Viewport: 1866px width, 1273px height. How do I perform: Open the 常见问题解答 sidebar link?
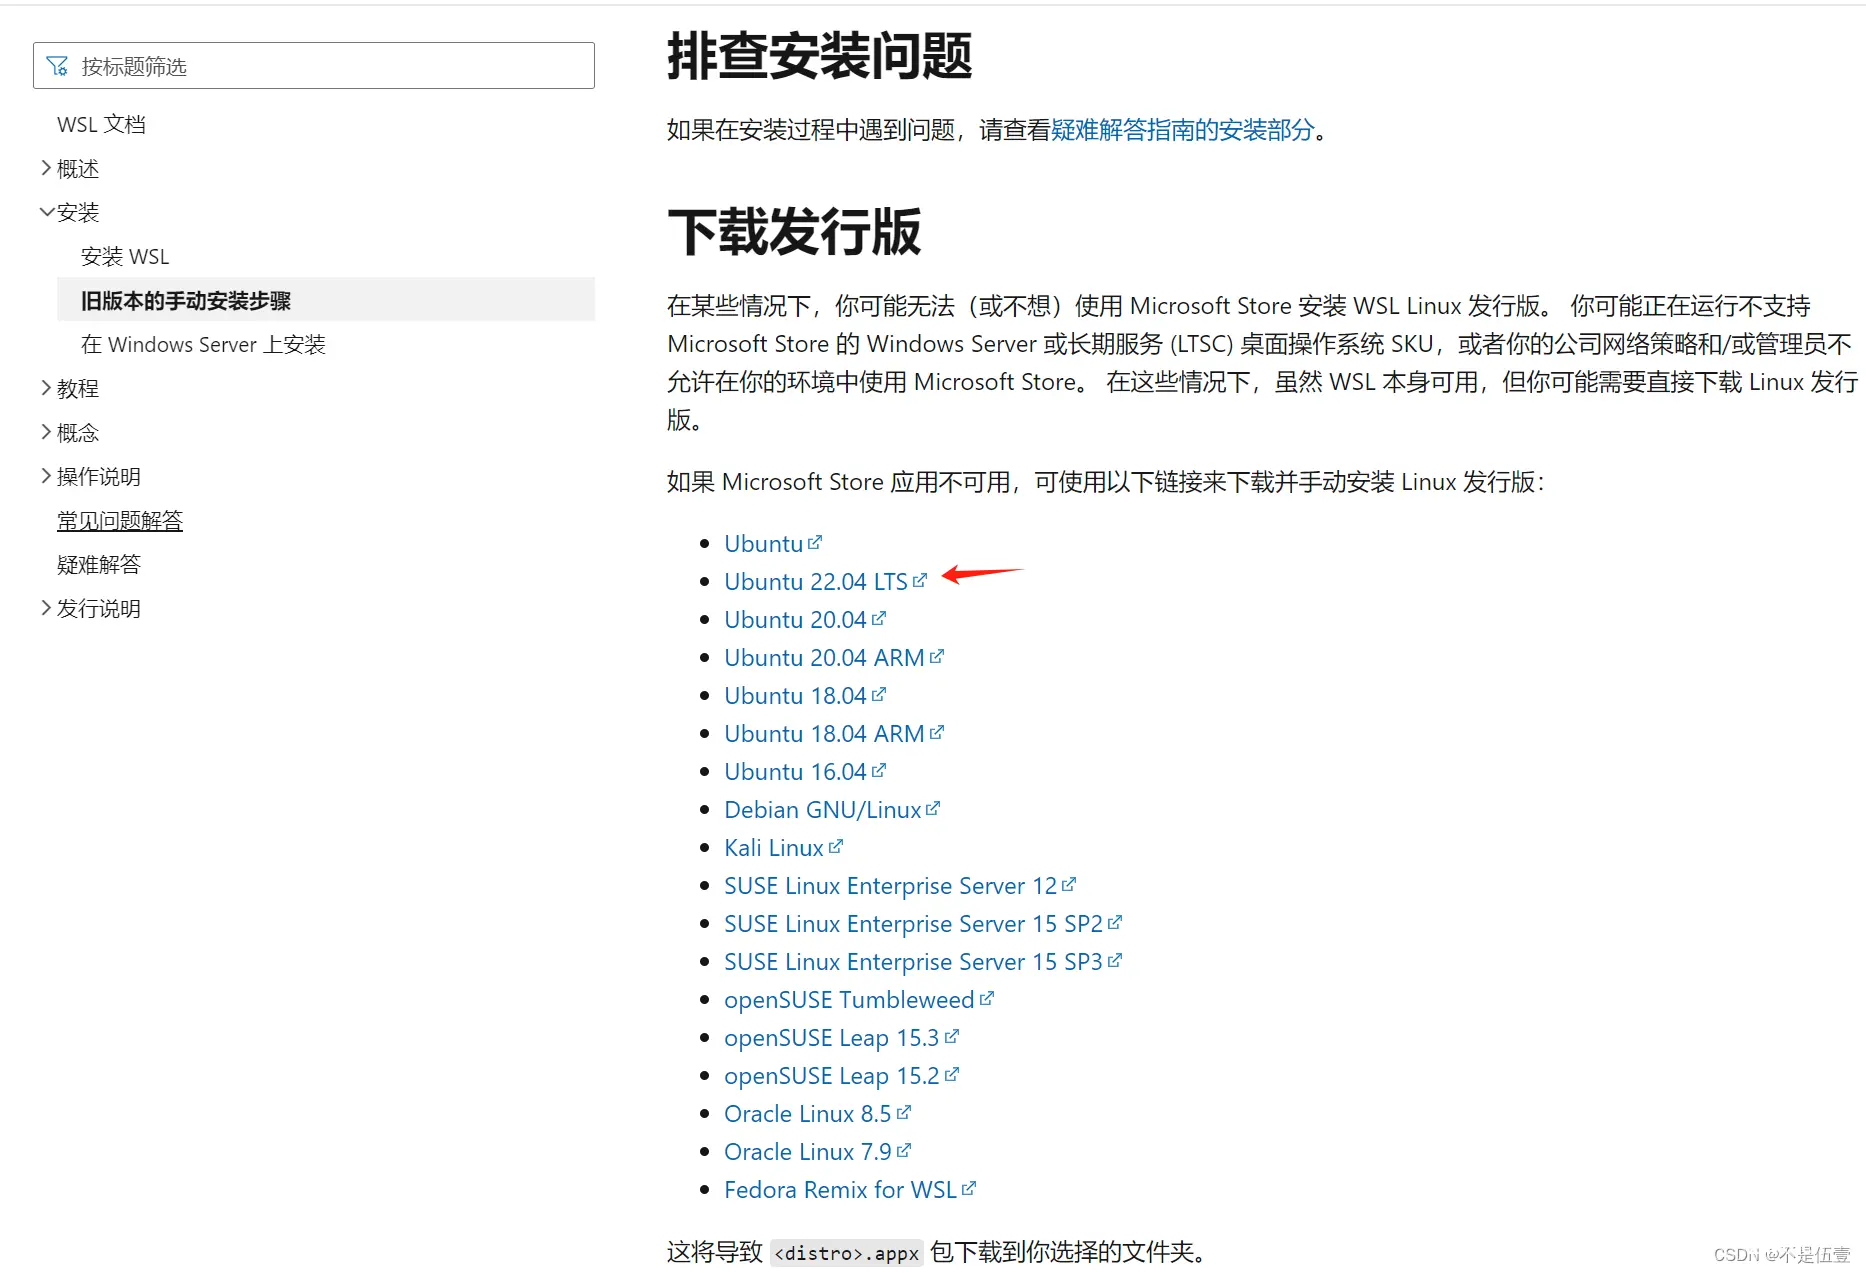(x=120, y=520)
